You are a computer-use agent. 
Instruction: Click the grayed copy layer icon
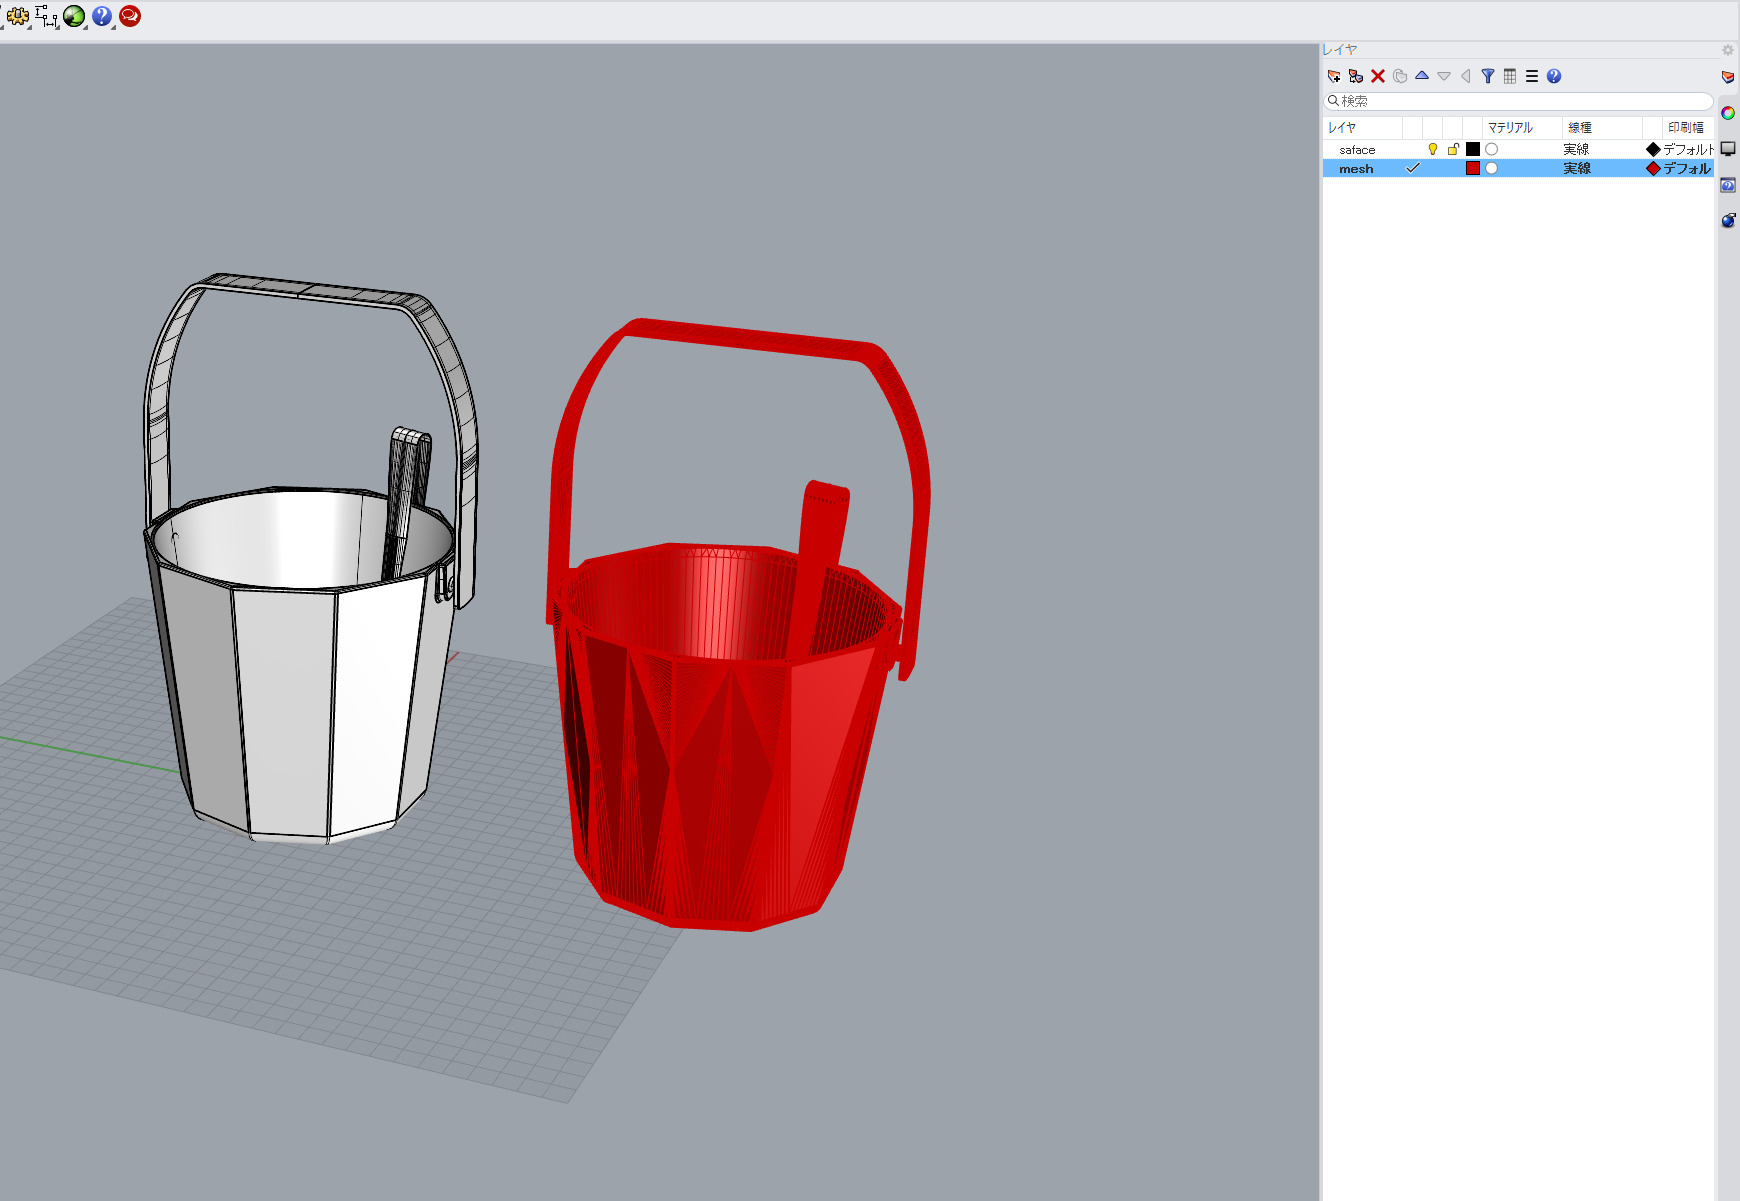point(1400,76)
